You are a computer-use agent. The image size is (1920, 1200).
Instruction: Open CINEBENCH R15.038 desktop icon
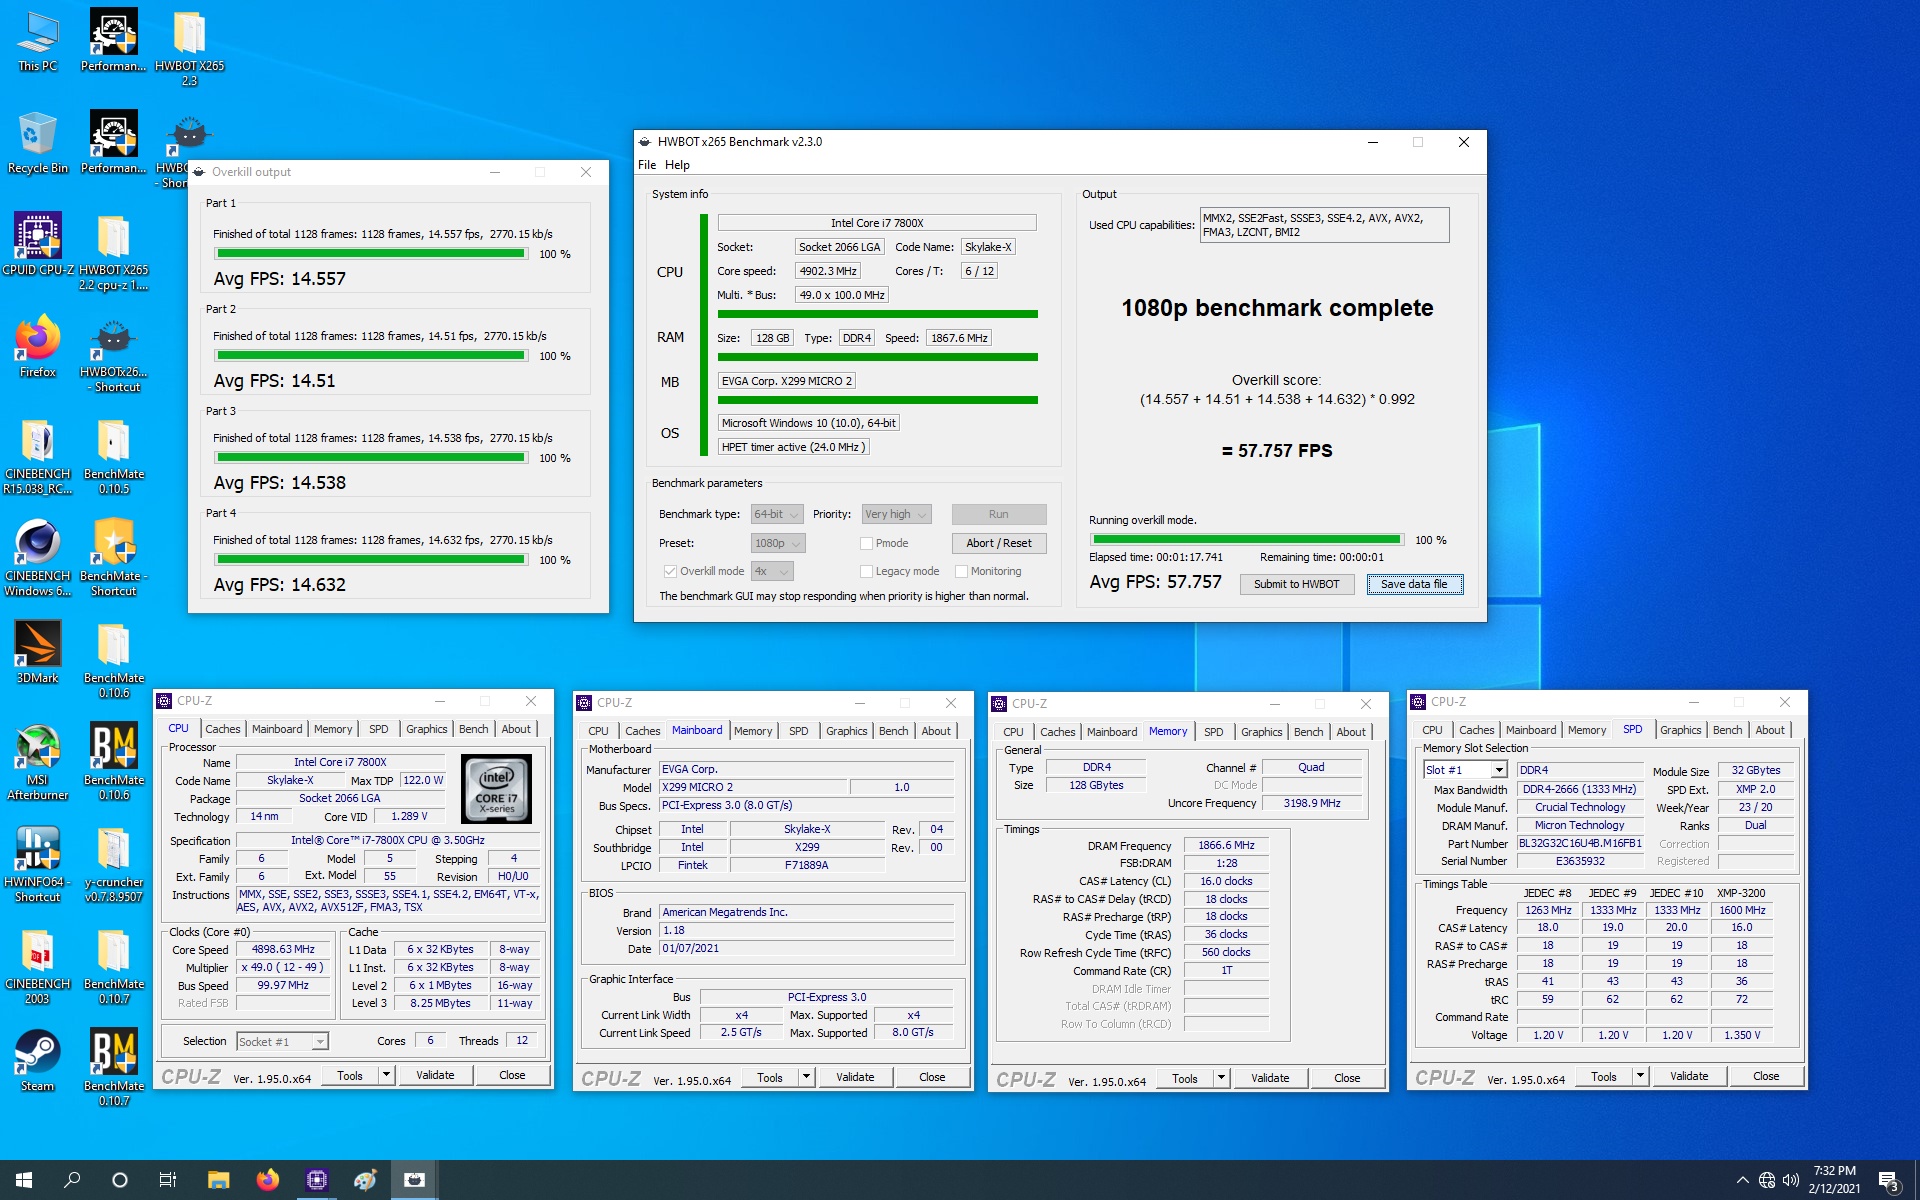(x=38, y=457)
